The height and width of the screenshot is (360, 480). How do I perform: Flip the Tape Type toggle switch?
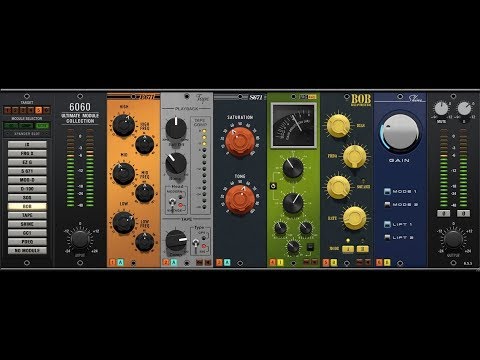tap(196, 243)
